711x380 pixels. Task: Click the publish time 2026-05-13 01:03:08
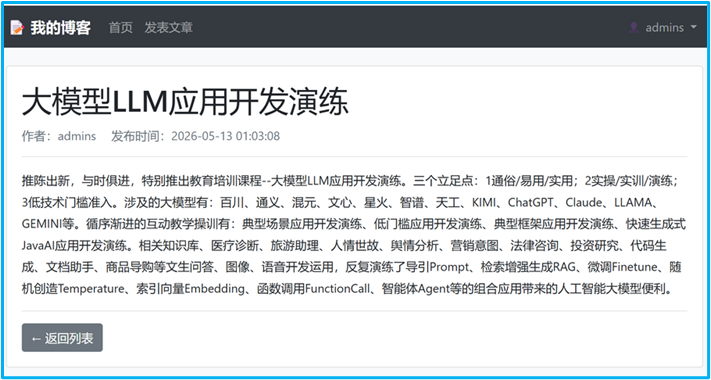(225, 136)
